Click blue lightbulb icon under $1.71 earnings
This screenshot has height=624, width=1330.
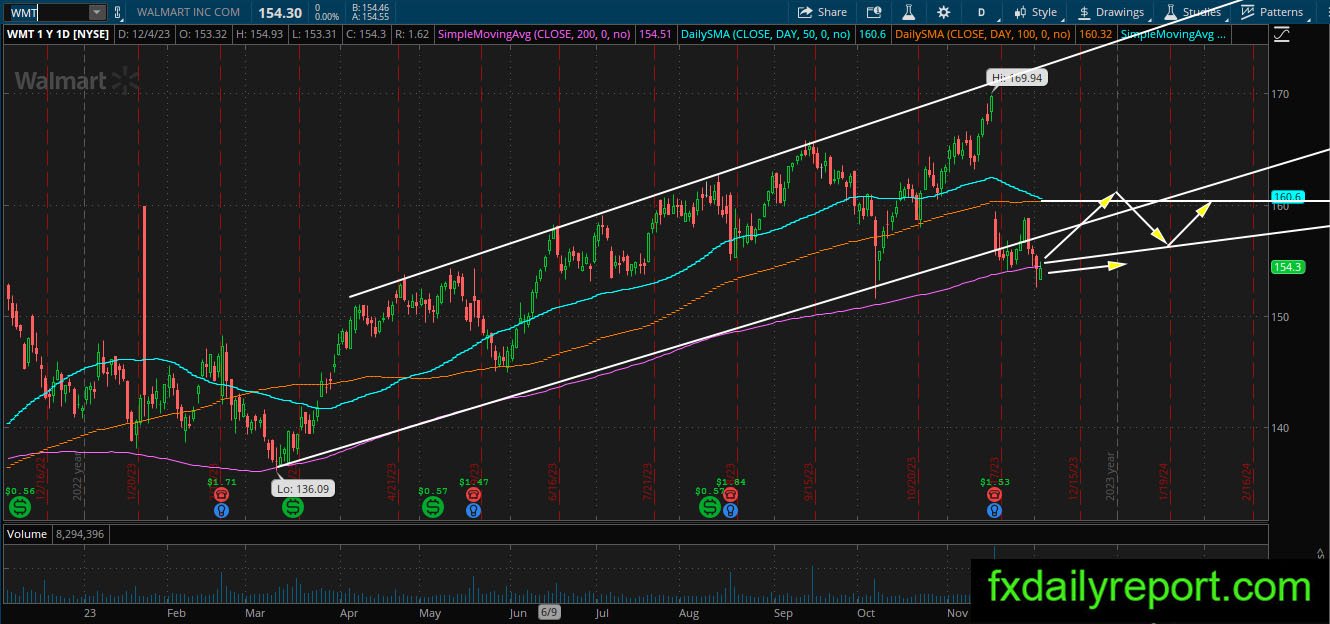[x=220, y=510]
